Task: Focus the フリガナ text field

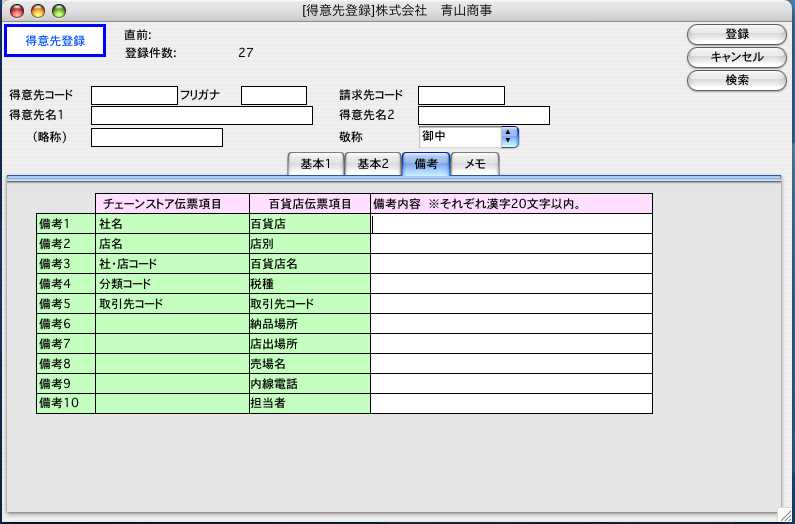Action: 273,96
